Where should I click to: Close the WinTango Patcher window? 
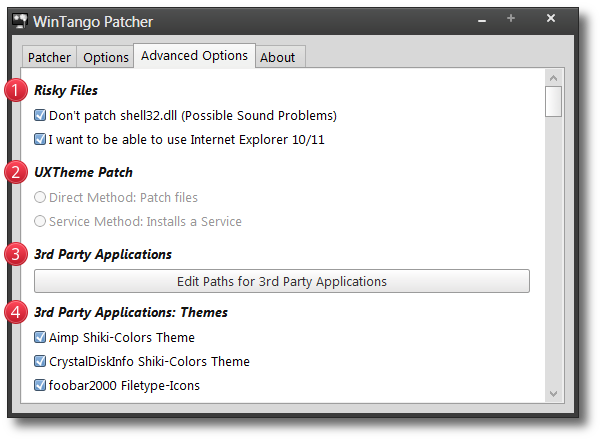pos(551,18)
